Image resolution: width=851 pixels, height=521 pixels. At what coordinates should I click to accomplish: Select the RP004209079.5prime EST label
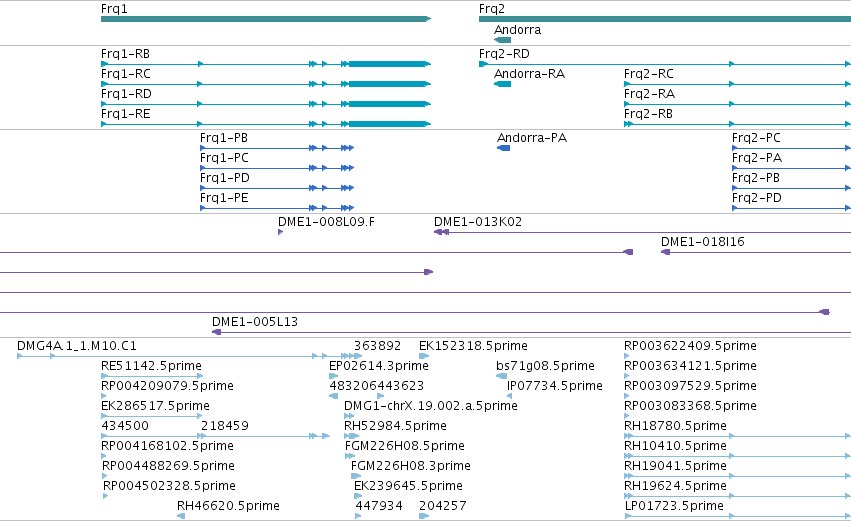(167, 386)
